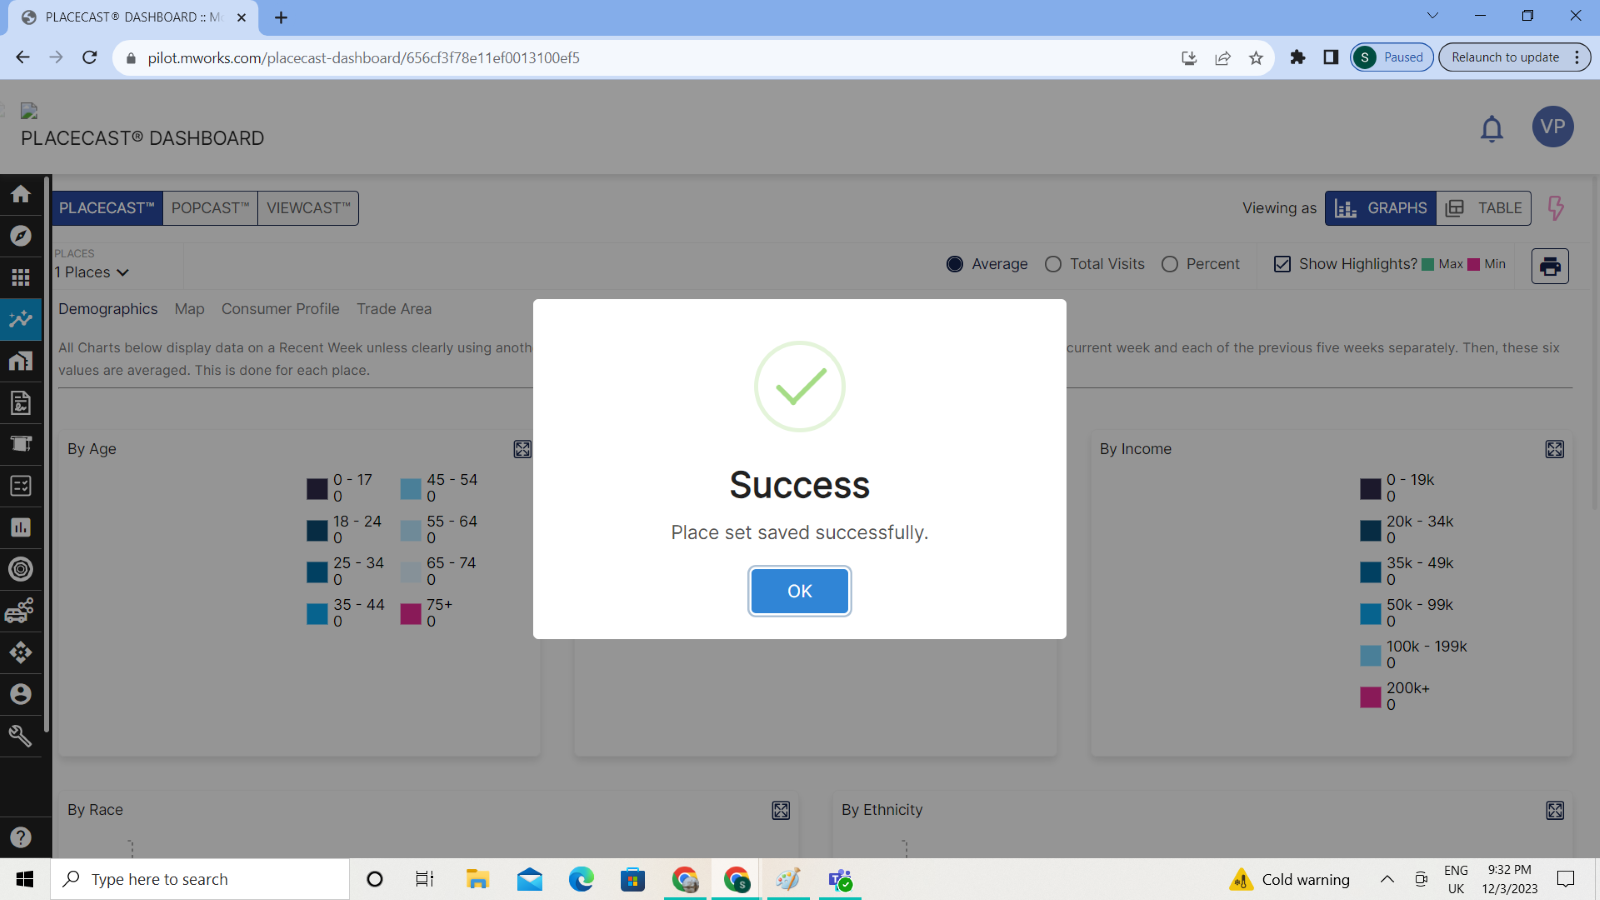
Task: Switch to the PLACECAST tab
Action: [x=107, y=208]
